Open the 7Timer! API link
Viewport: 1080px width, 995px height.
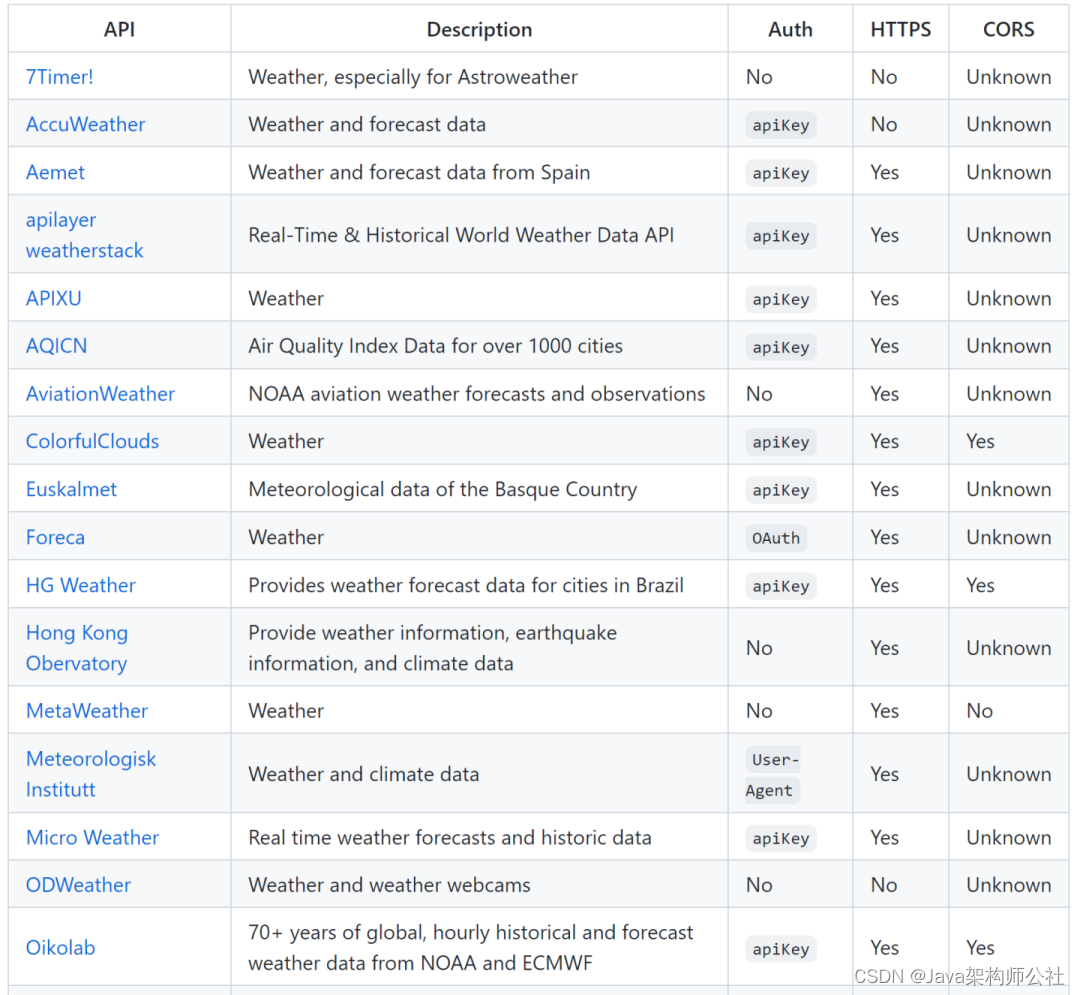(x=59, y=76)
